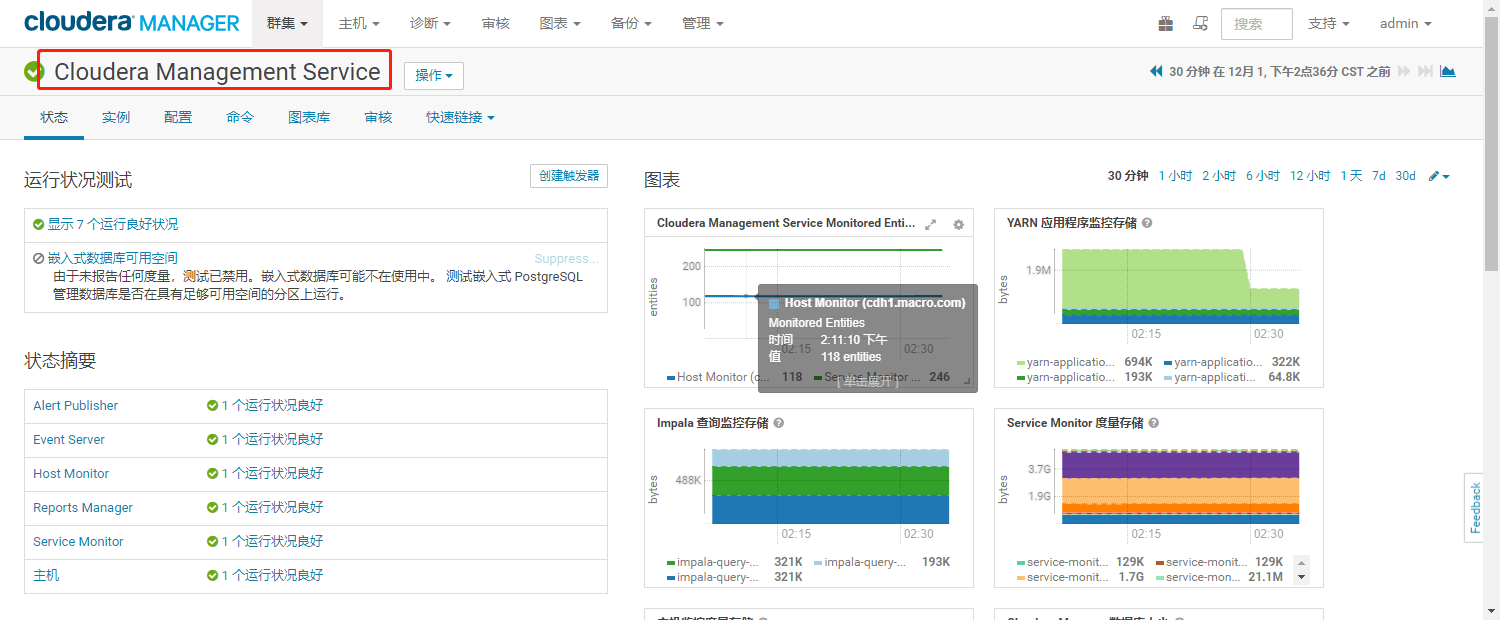Click help icon next to Service Monitor 度量存储
This screenshot has height=620, width=1500.
(1153, 423)
